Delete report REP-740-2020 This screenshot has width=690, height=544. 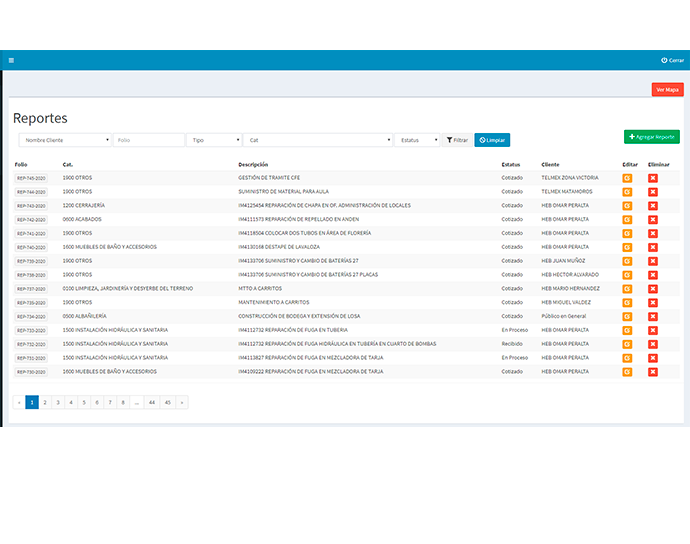click(653, 247)
